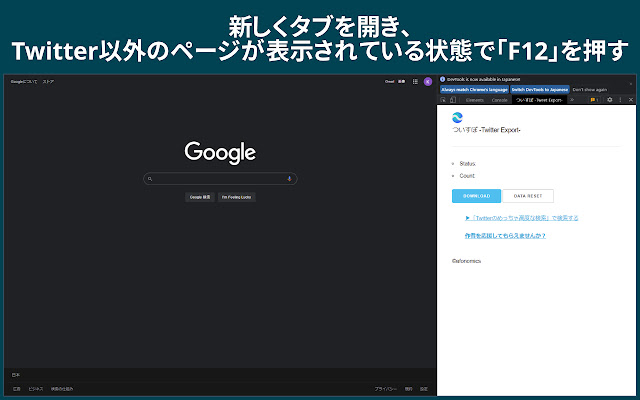Image resolution: width=640 pixels, height=400 pixels.
Task: Click the Count text in extension panel
Action: click(467, 176)
